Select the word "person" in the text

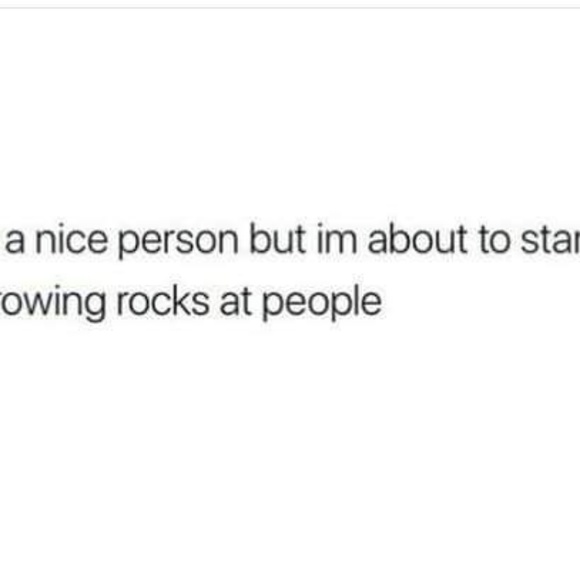178,243
